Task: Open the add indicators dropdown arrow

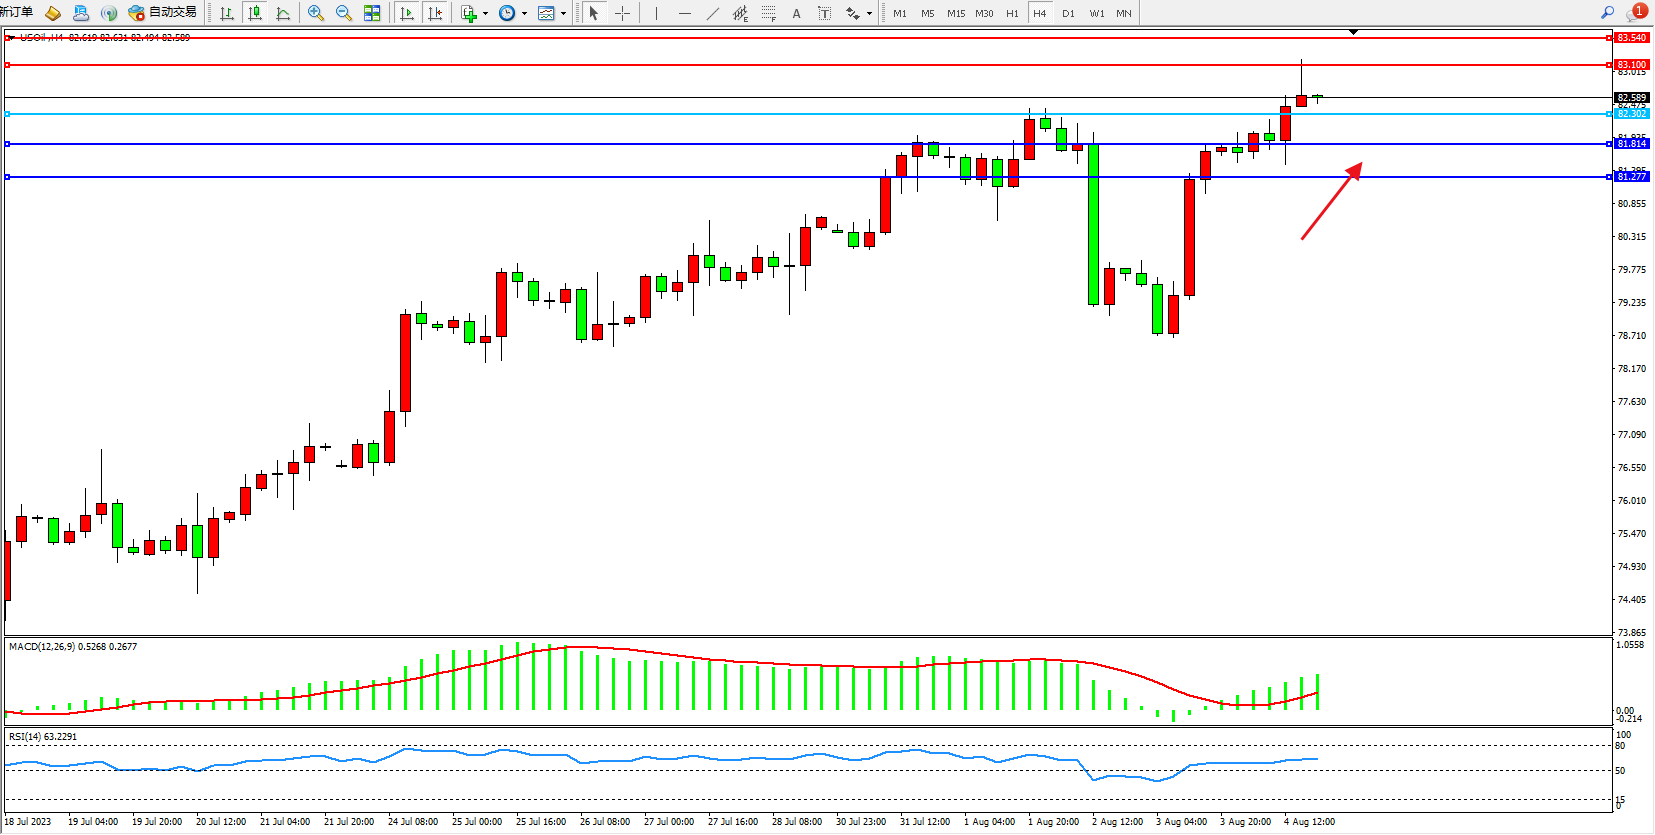Action: [x=486, y=14]
